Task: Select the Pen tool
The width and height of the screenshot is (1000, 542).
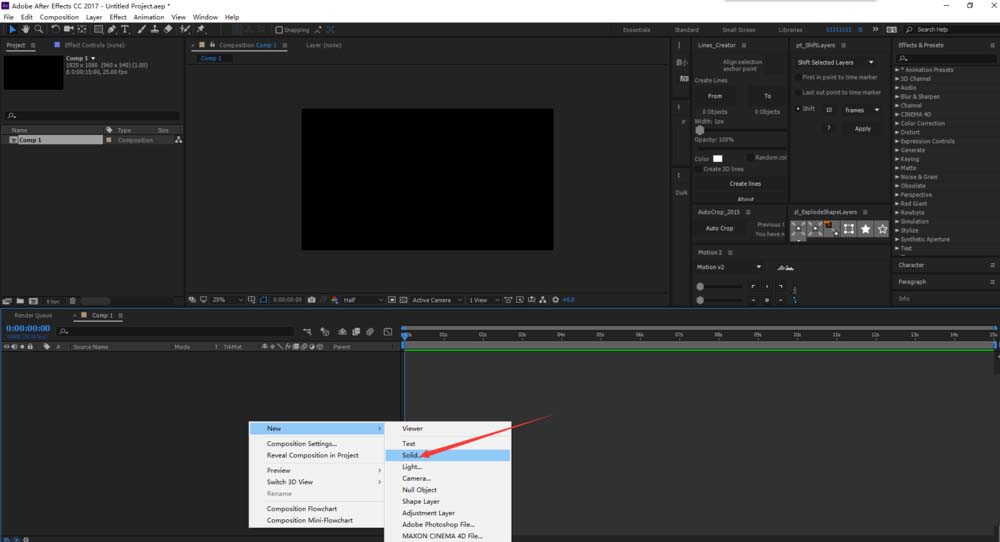Action: 111,30
